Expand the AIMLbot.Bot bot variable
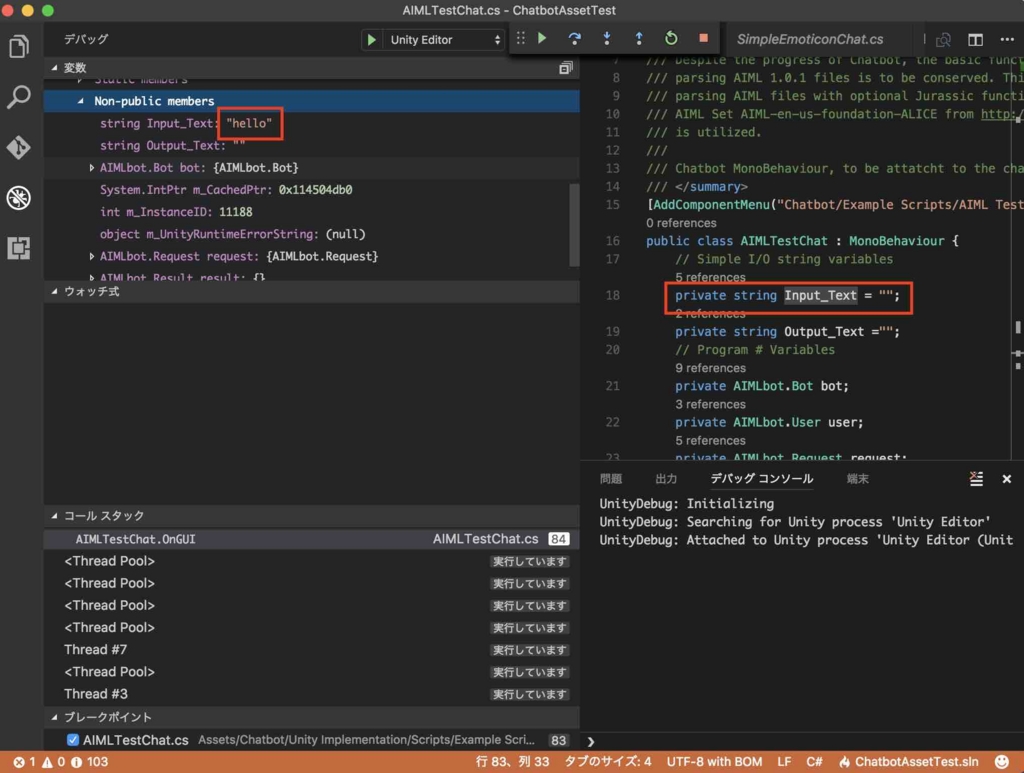Image resolution: width=1024 pixels, height=773 pixels. click(x=91, y=168)
